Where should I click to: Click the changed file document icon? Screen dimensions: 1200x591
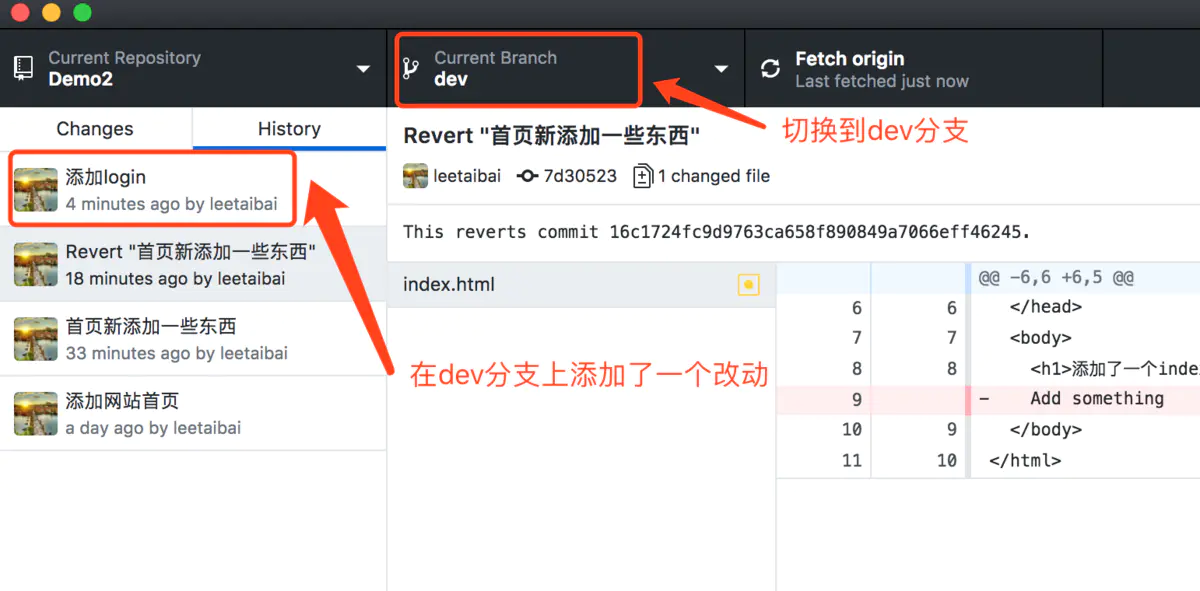(x=641, y=175)
